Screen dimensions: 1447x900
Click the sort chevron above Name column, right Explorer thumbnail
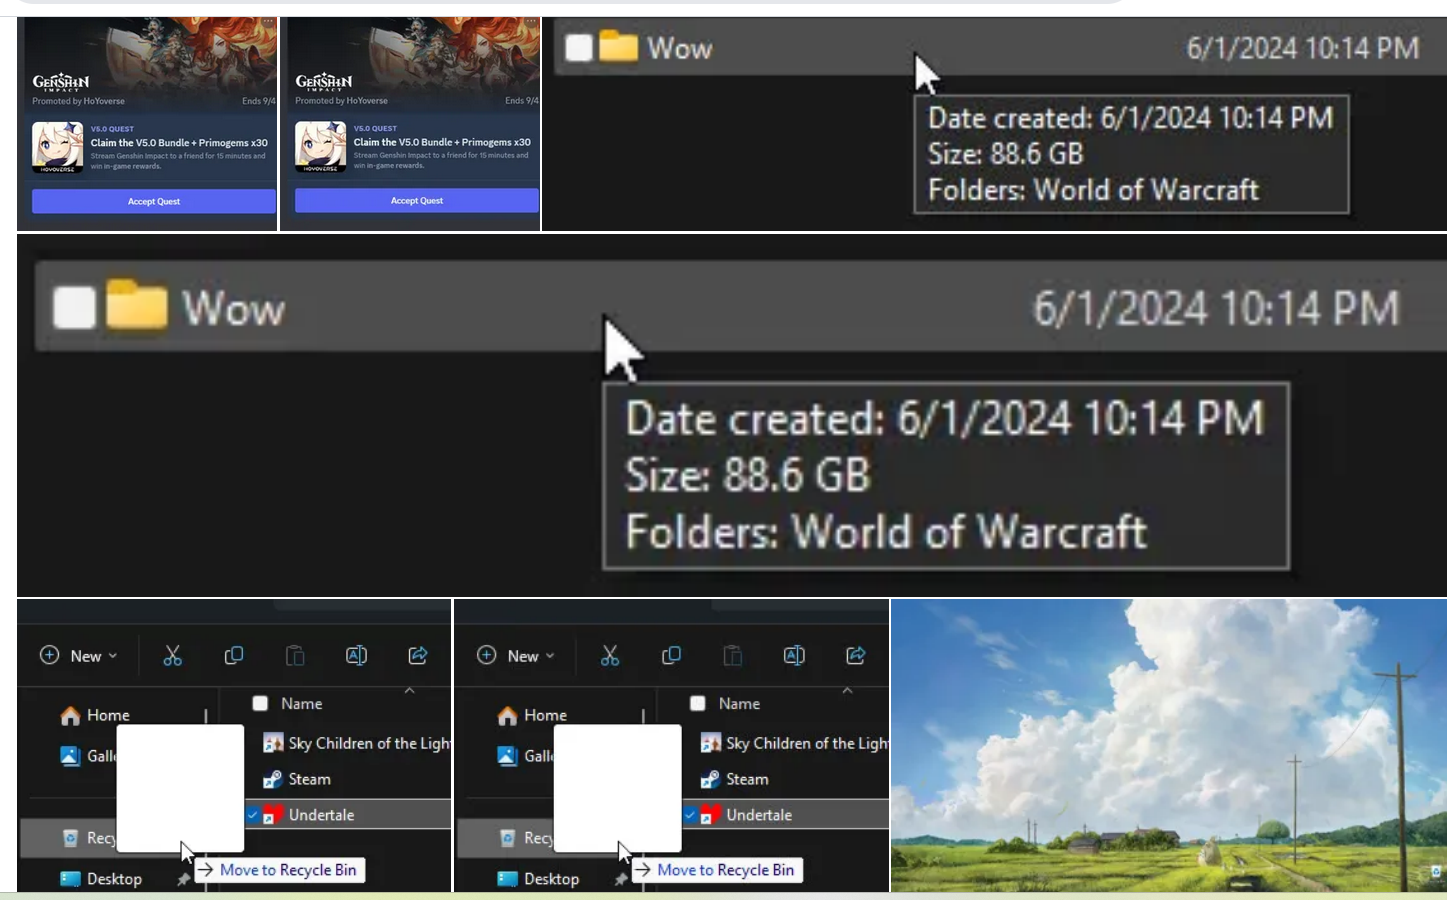847,690
